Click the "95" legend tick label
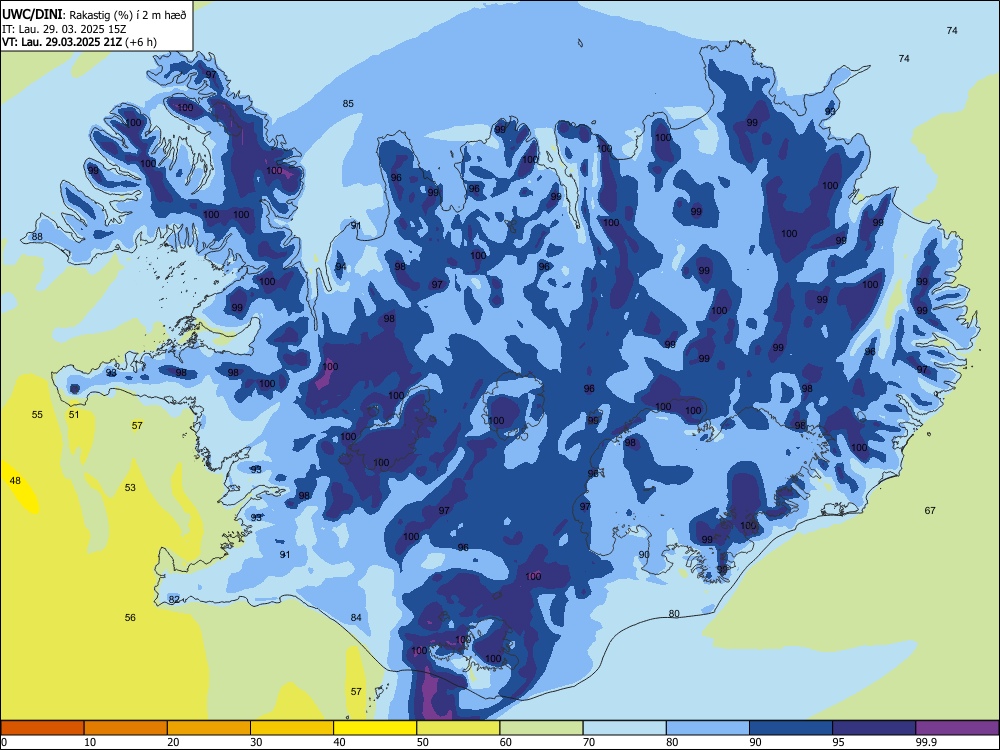 pos(839,742)
